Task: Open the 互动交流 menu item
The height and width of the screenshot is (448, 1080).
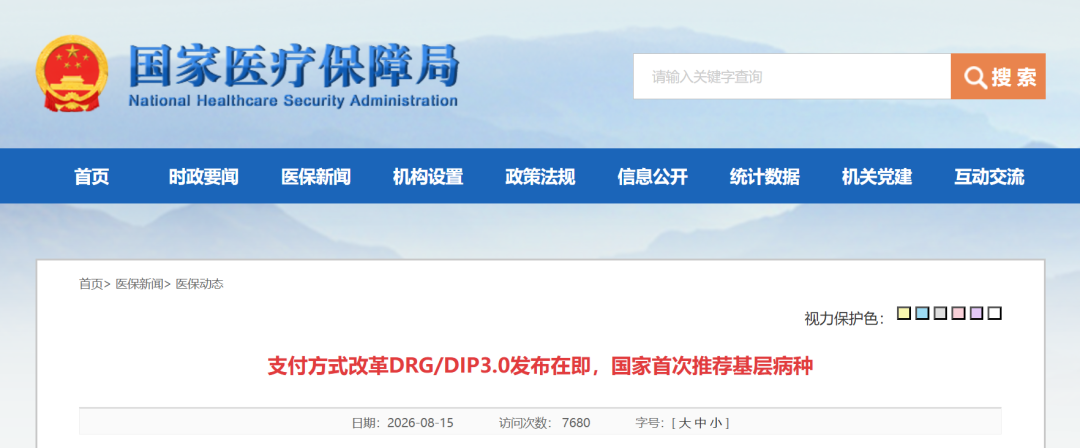Action: 989,177
